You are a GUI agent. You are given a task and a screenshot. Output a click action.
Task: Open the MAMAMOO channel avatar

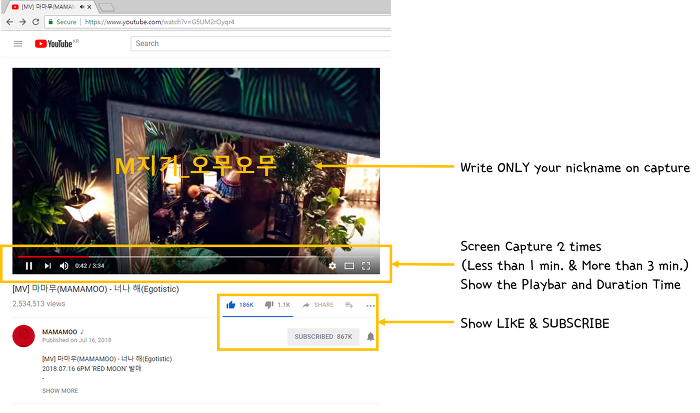24,336
